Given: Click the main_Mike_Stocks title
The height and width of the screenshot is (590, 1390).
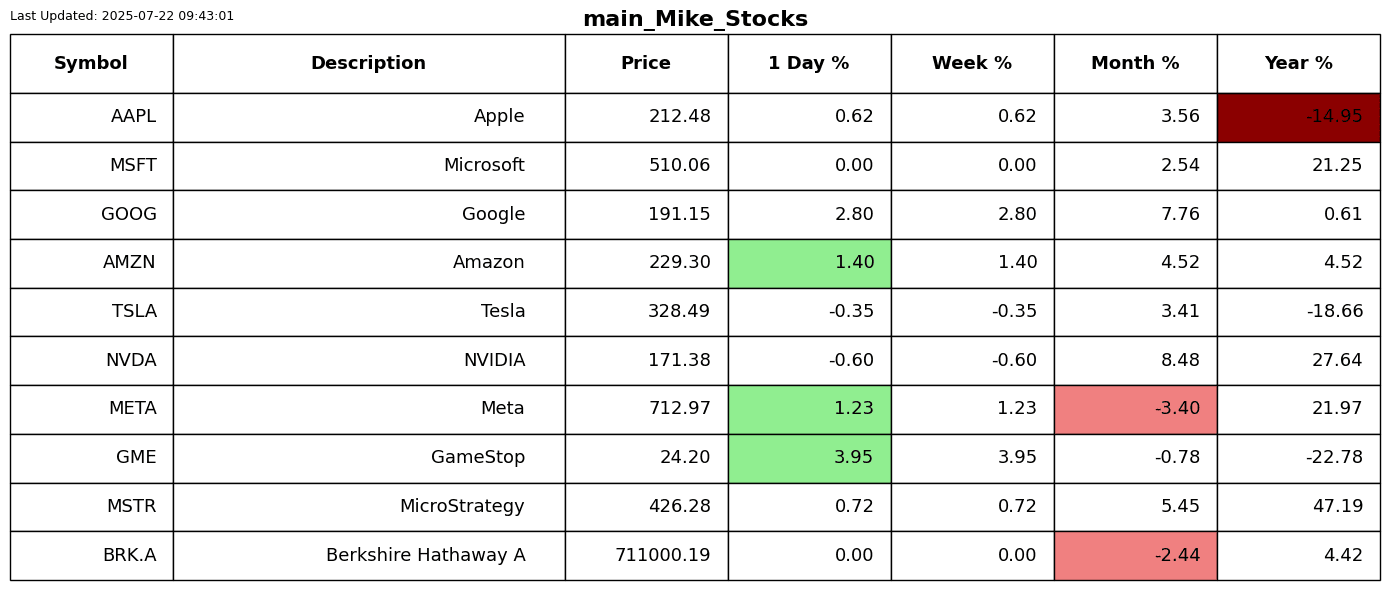Looking at the screenshot, I should click(x=695, y=19).
